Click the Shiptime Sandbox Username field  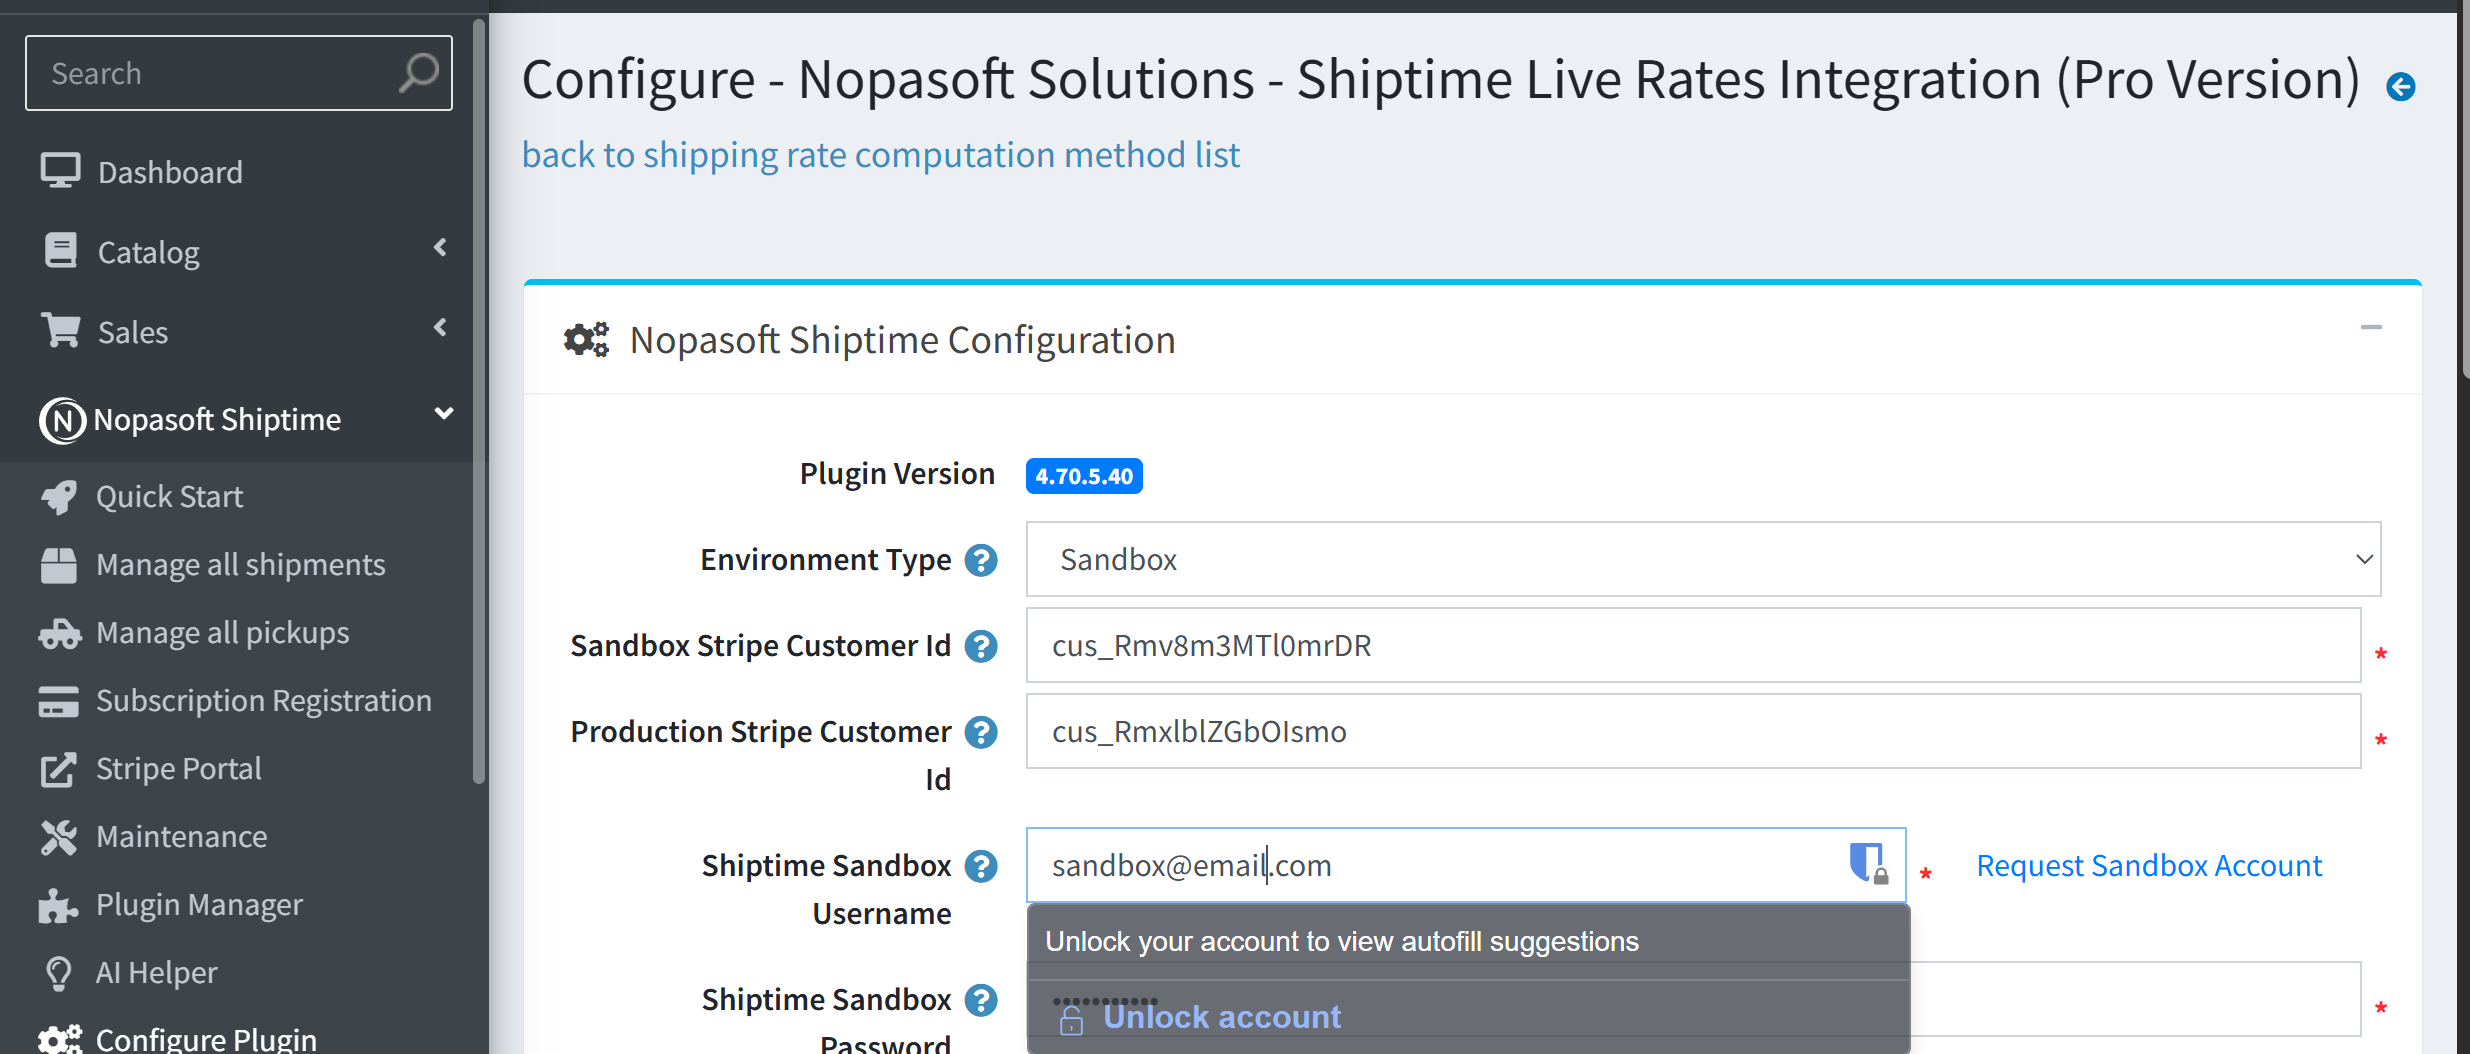1466,865
